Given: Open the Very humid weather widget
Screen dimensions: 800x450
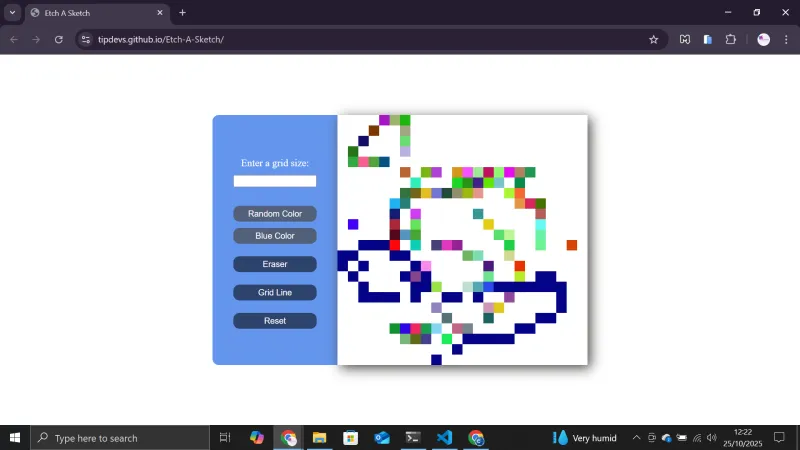Looking at the screenshot, I should tap(585, 438).
